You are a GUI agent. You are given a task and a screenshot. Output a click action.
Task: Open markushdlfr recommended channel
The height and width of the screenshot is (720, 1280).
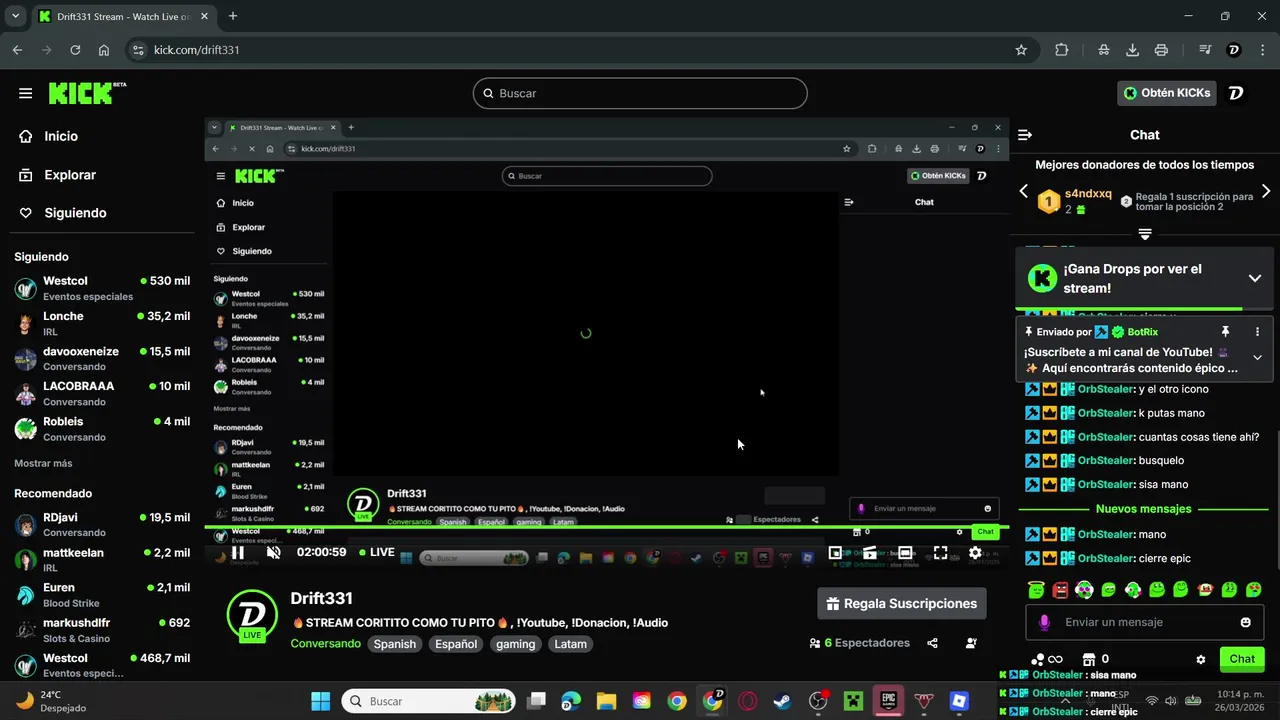click(x=102, y=630)
